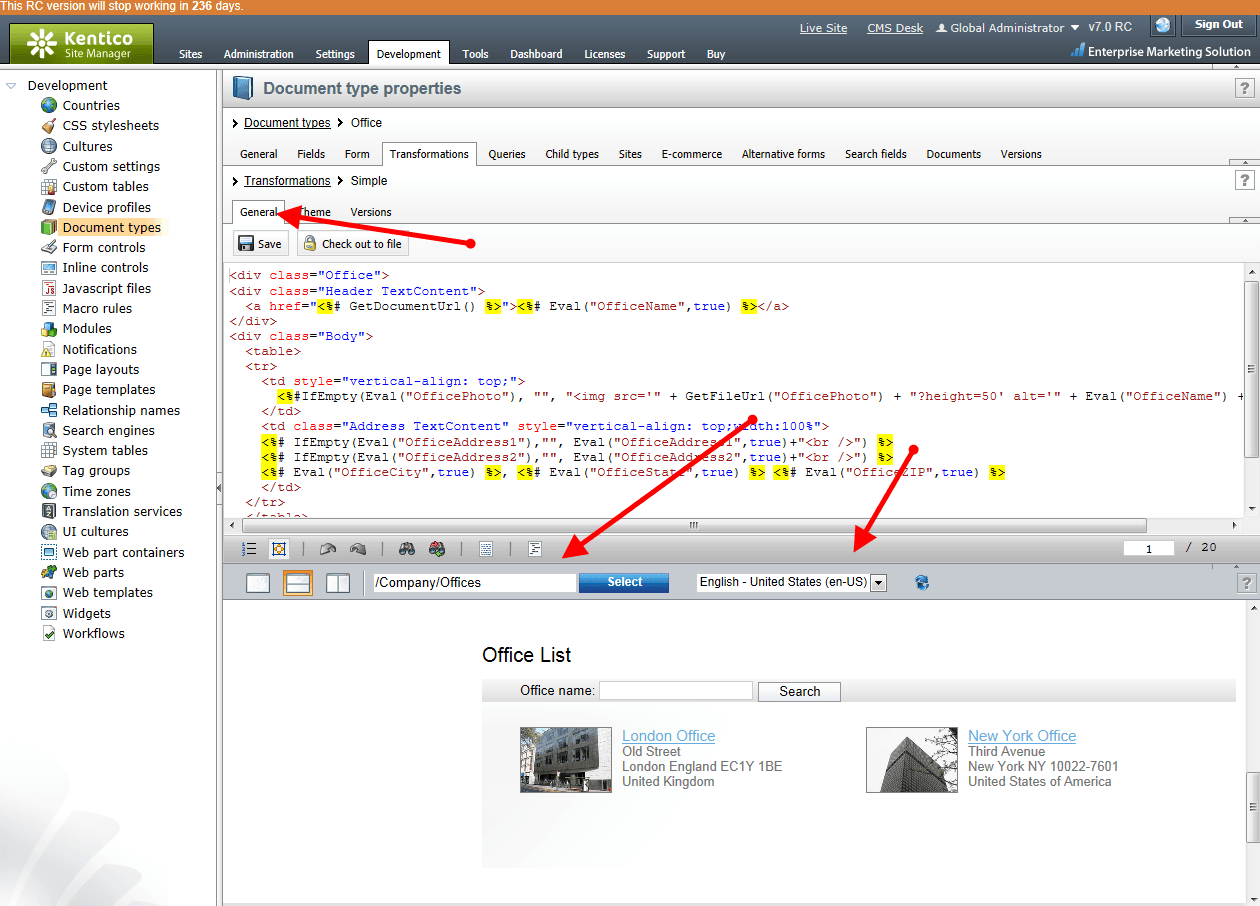Click the blue lined-page icon in editor toolbar
This screenshot has width=1260, height=906.
pyautogui.click(x=486, y=549)
